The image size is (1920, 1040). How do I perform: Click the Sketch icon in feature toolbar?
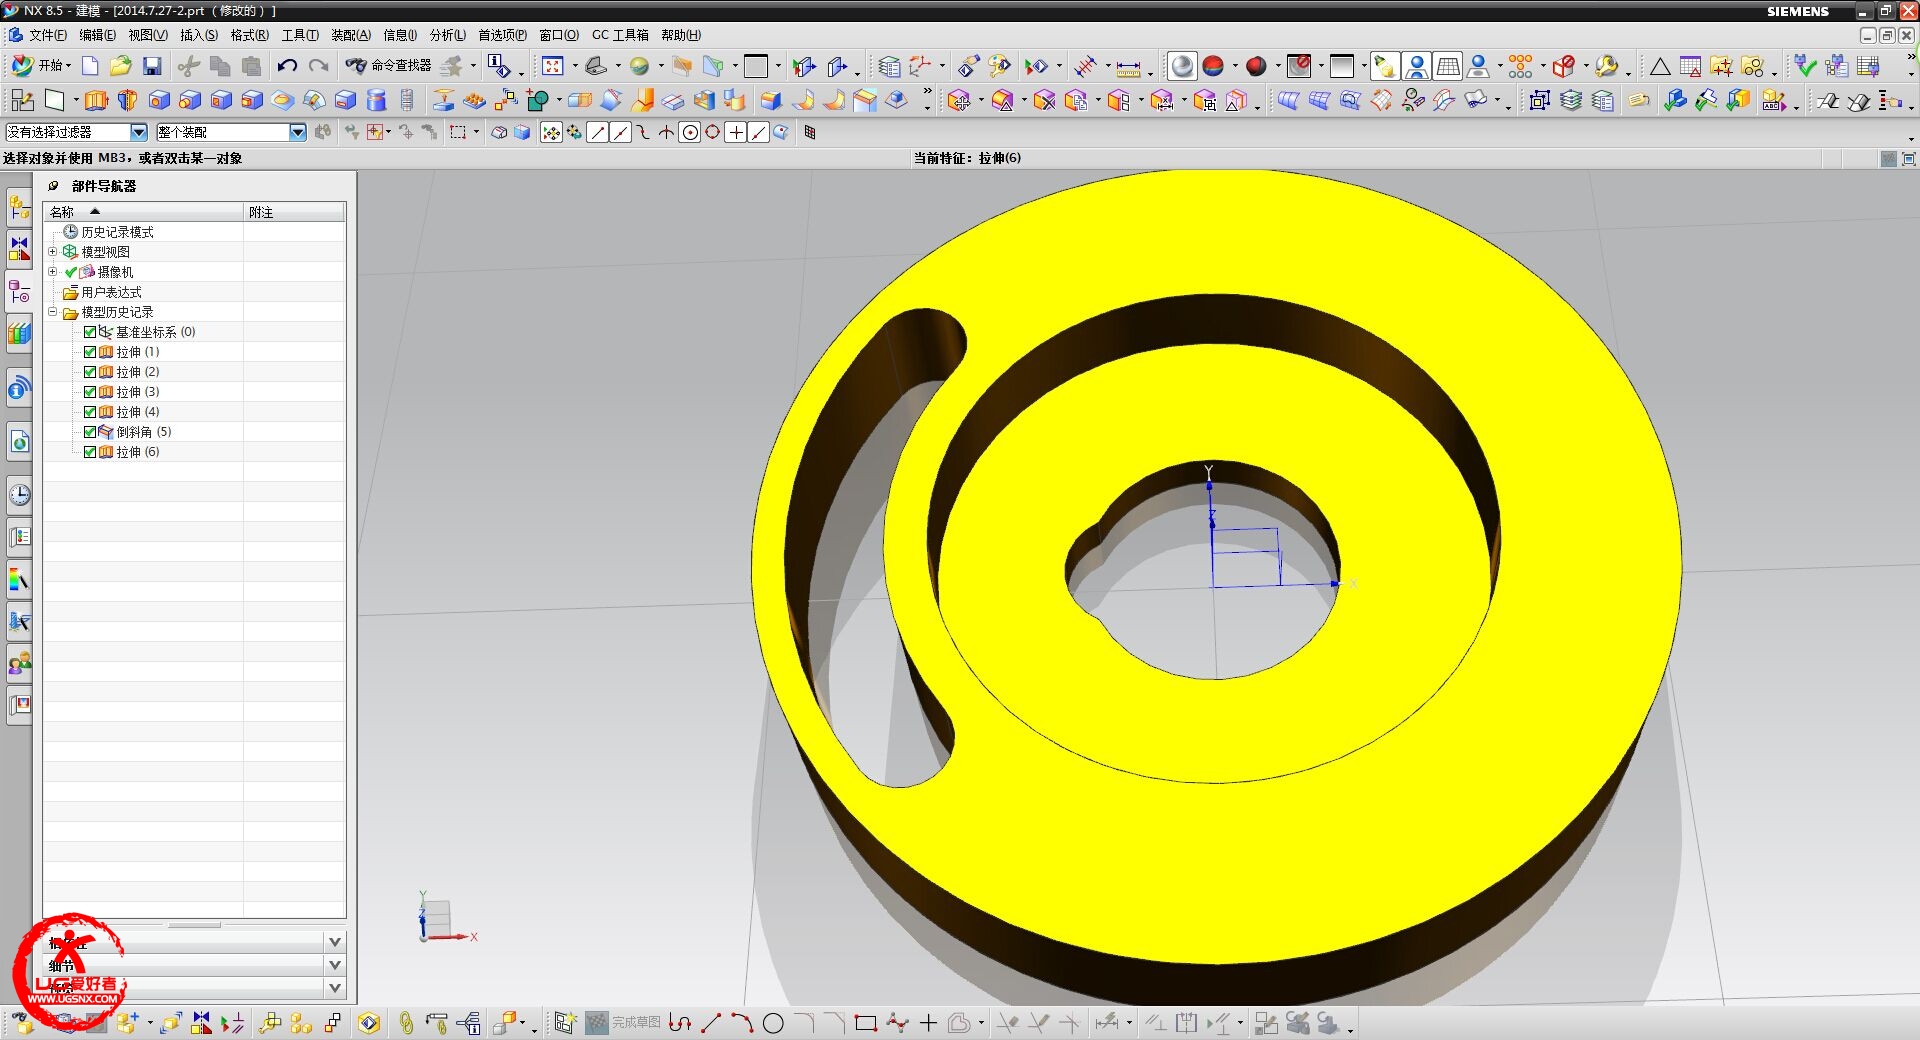point(23,100)
